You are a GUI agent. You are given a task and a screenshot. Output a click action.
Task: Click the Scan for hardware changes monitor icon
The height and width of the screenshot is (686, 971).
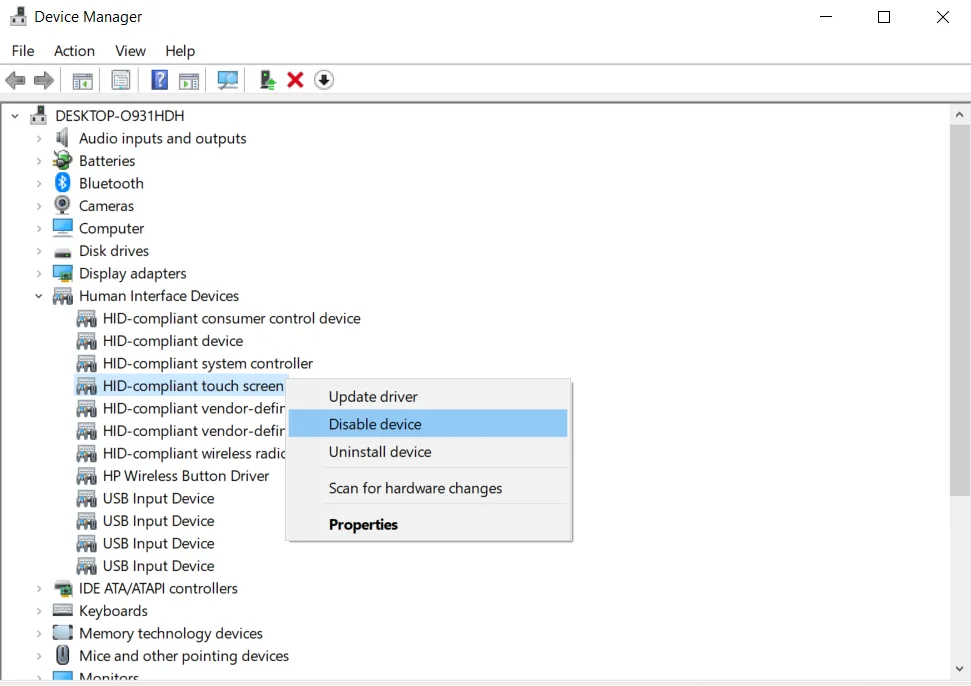(227, 80)
